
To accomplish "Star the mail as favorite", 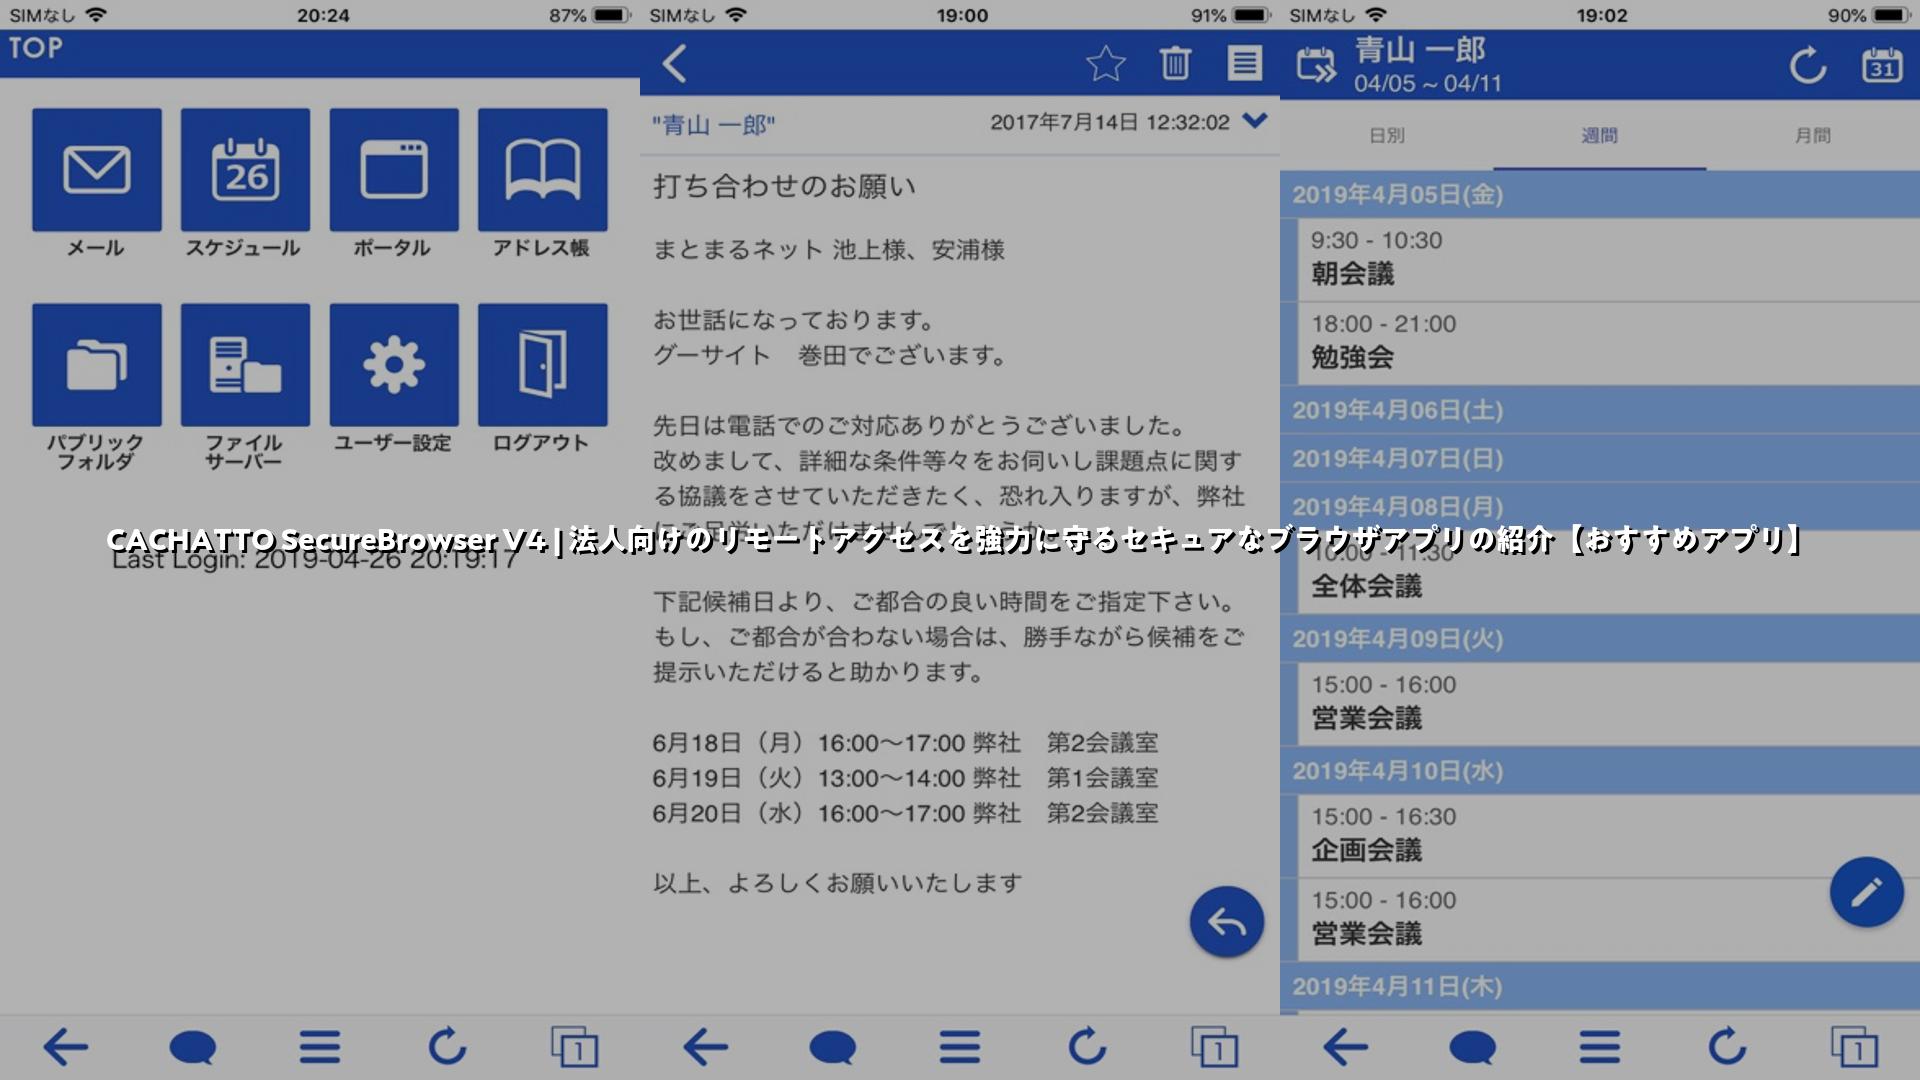I will click(1106, 63).
